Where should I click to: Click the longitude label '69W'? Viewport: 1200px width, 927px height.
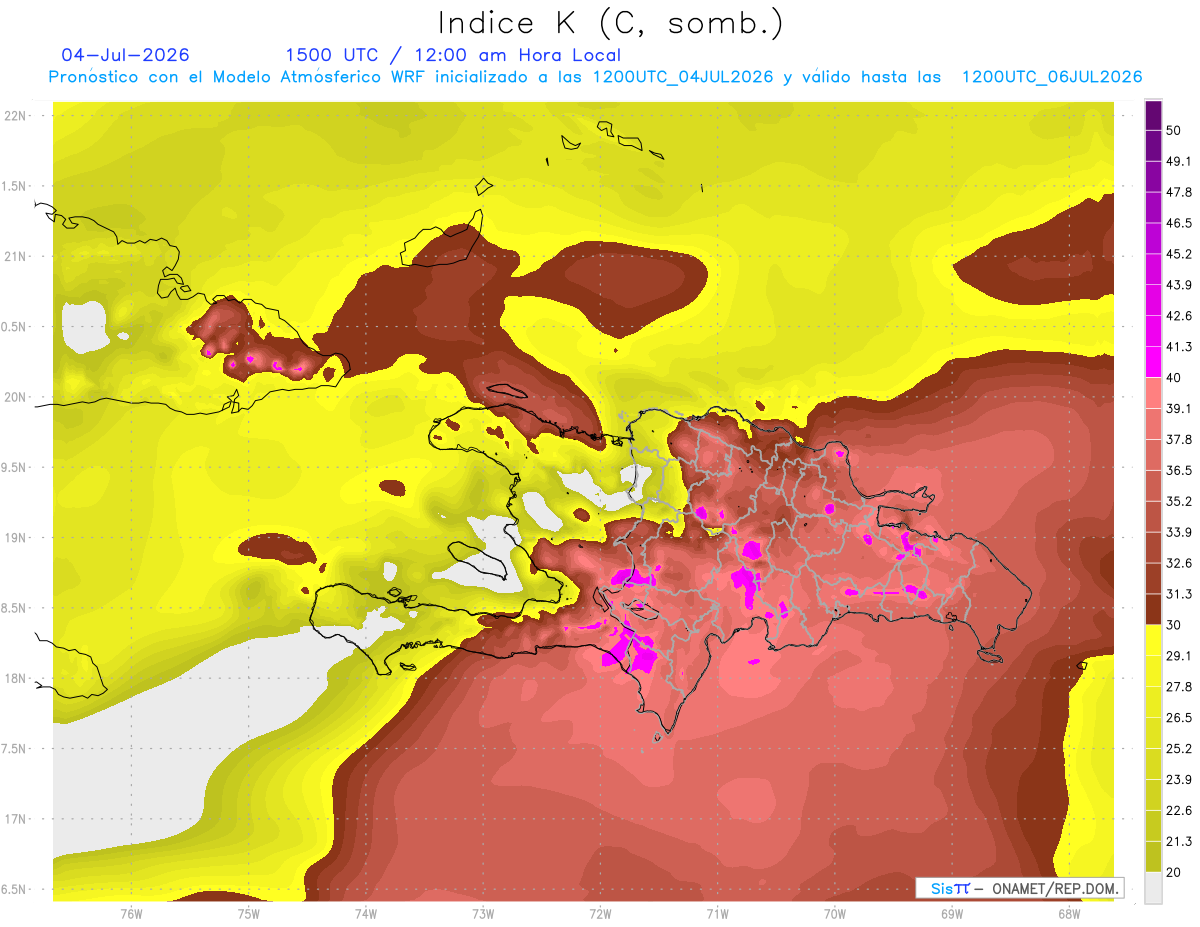click(x=951, y=914)
